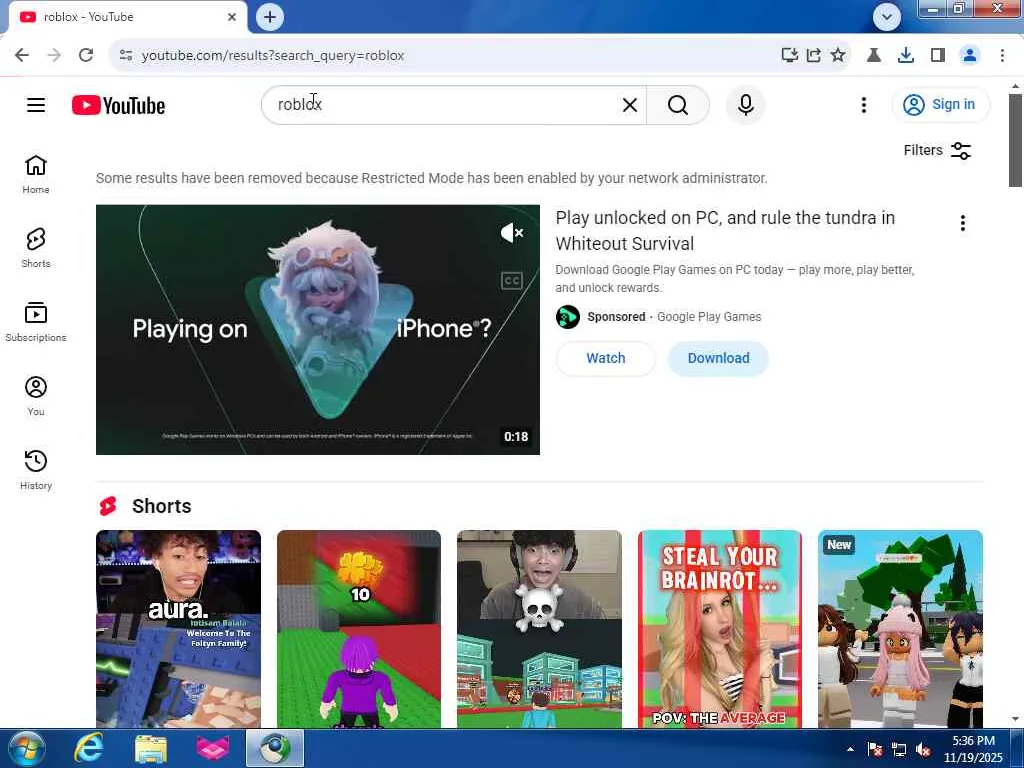This screenshot has height=768, width=1024.
Task: Toggle captions on the ad preview
Action: click(x=511, y=281)
